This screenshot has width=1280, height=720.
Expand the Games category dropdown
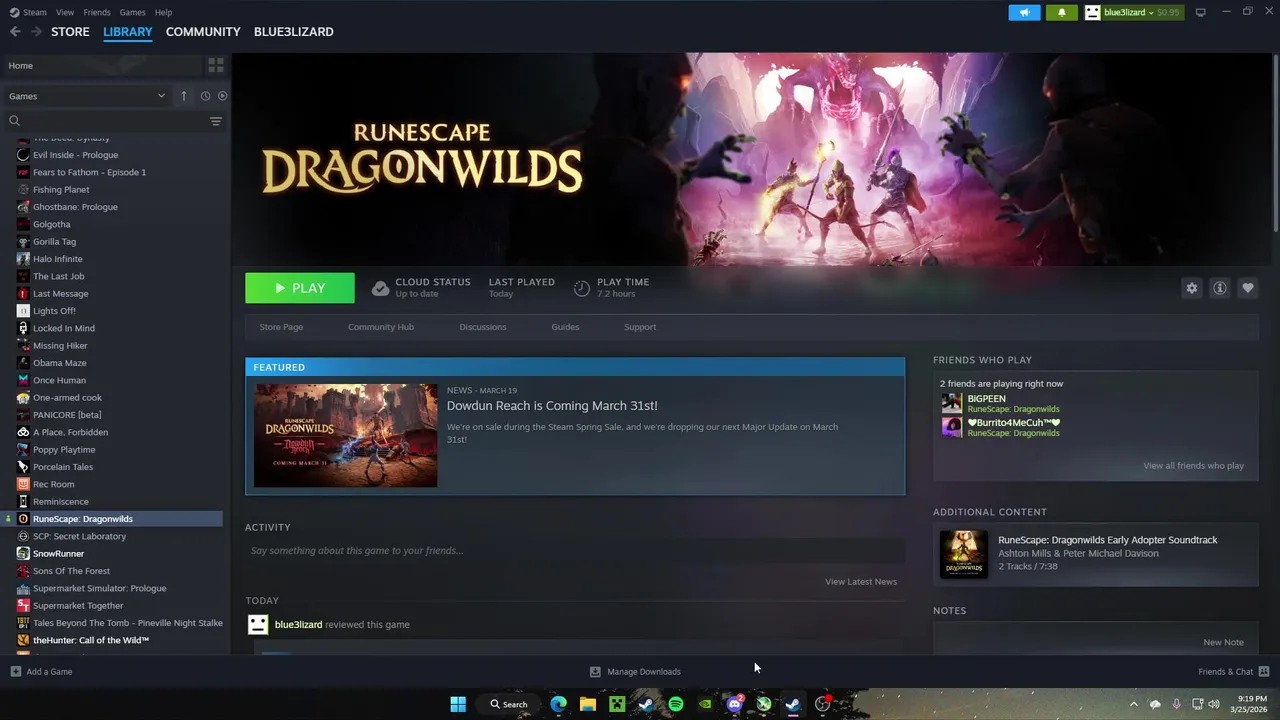click(x=87, y=96)
